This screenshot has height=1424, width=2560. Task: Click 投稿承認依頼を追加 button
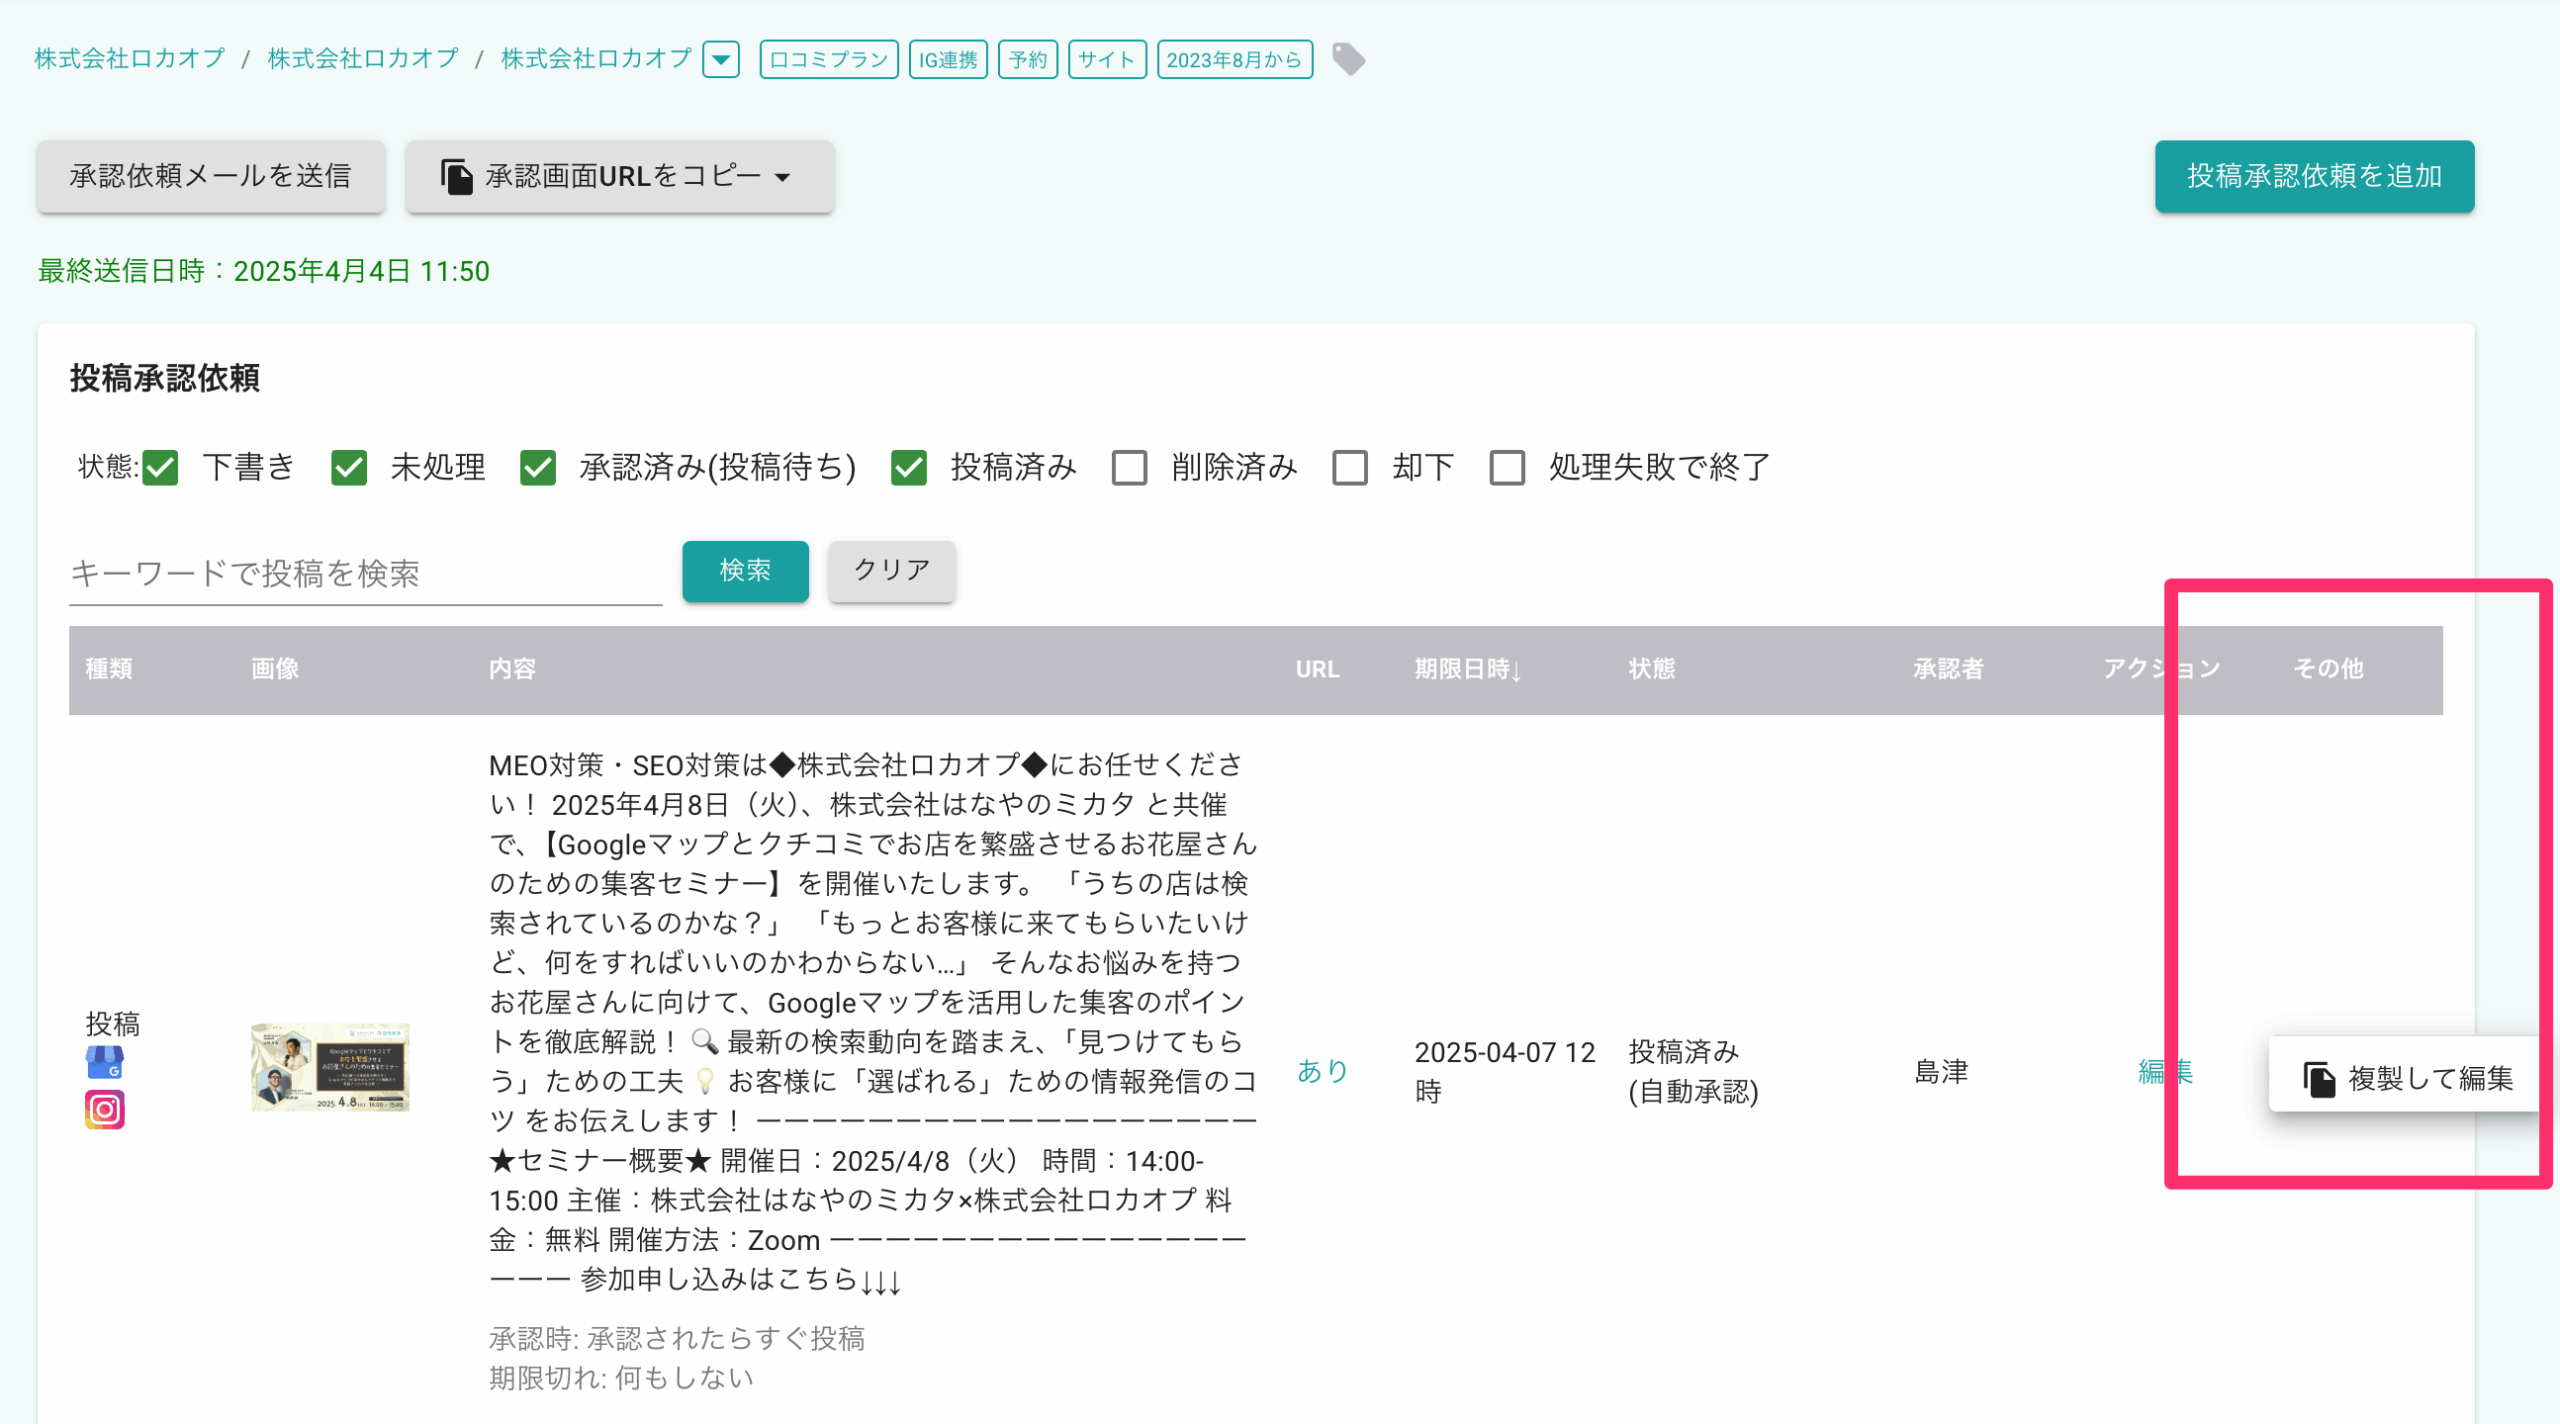2314,176
